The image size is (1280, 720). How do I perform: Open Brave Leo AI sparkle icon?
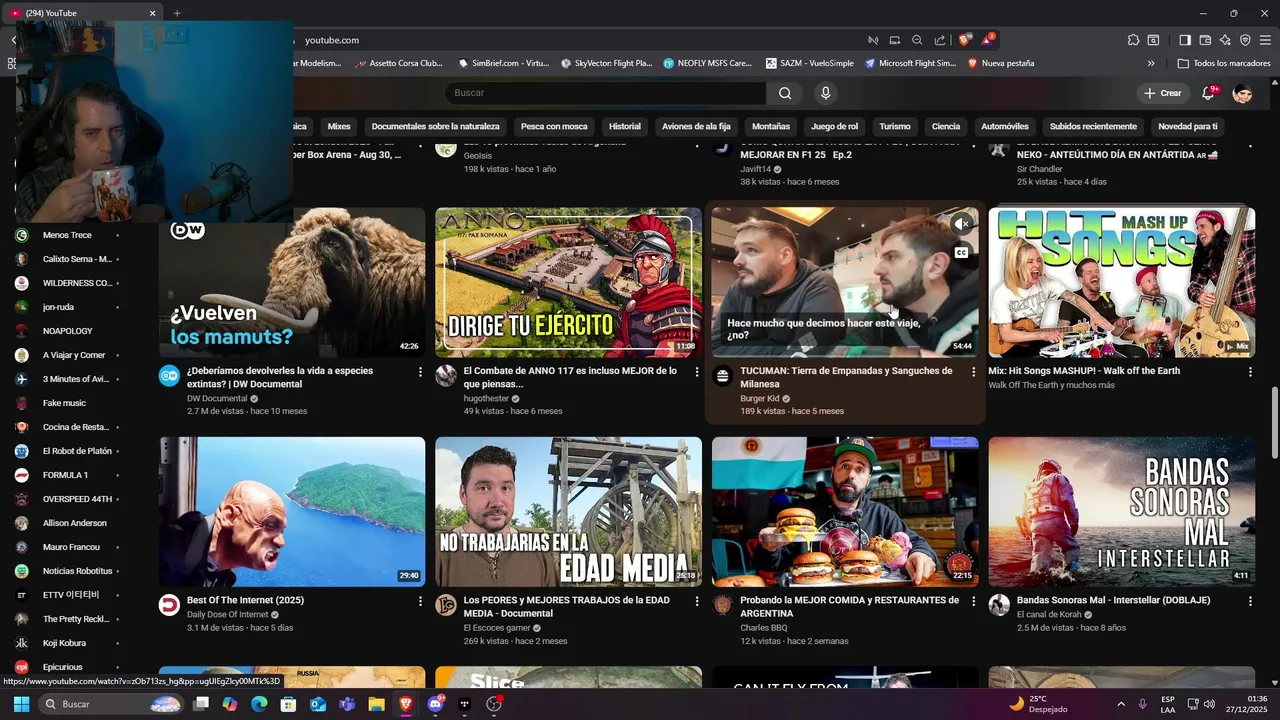point(1225,40)
